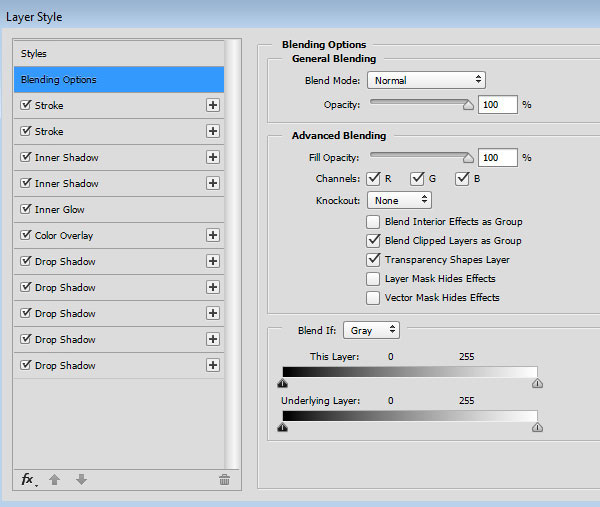Click plus icon on the third Drop Shadow row
The image size is (600, 507).
[x=213, y=313]
